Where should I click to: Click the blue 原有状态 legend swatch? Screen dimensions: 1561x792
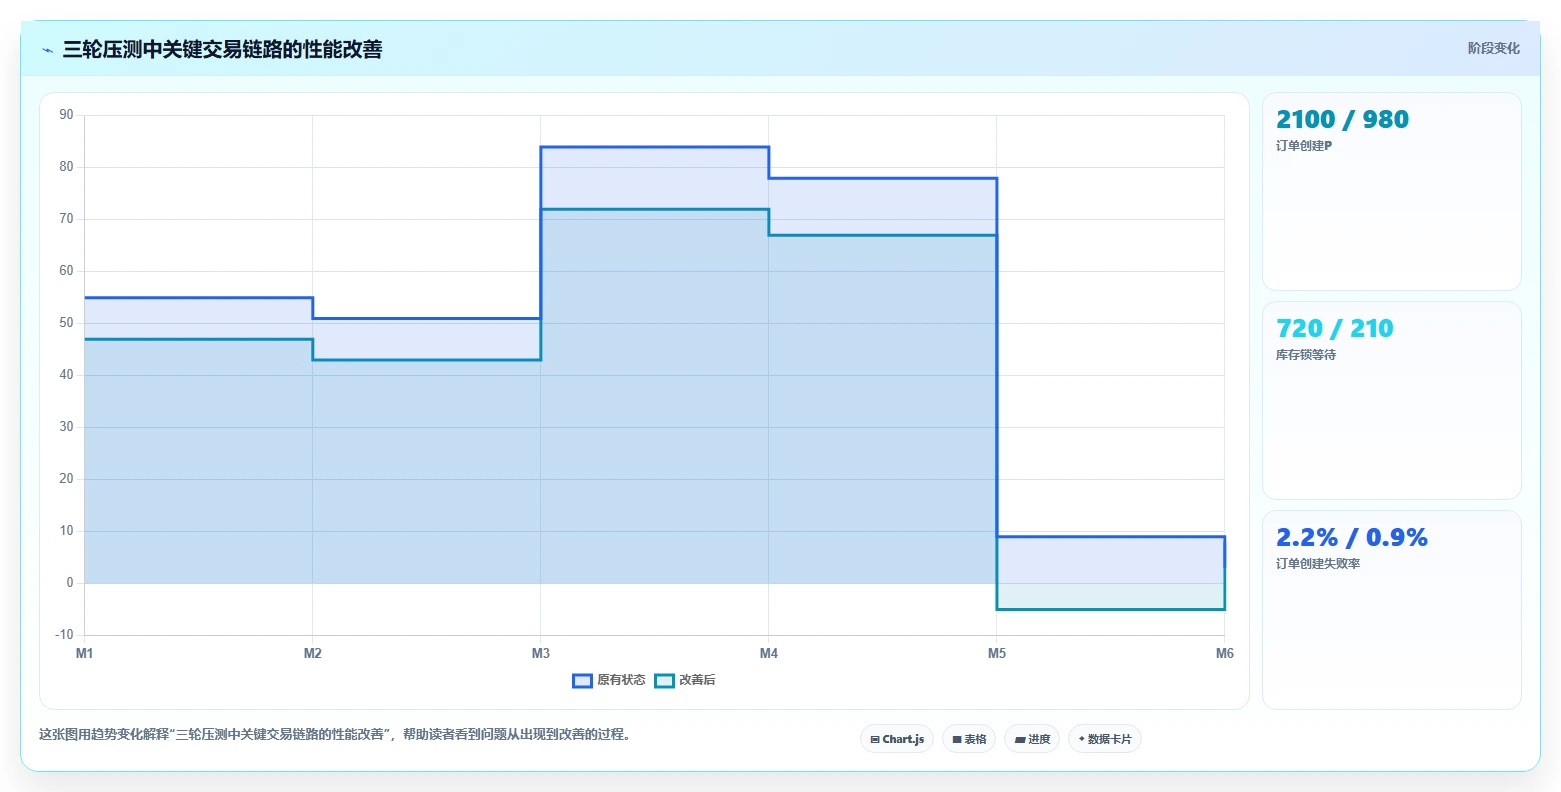(x=583, y=681)
